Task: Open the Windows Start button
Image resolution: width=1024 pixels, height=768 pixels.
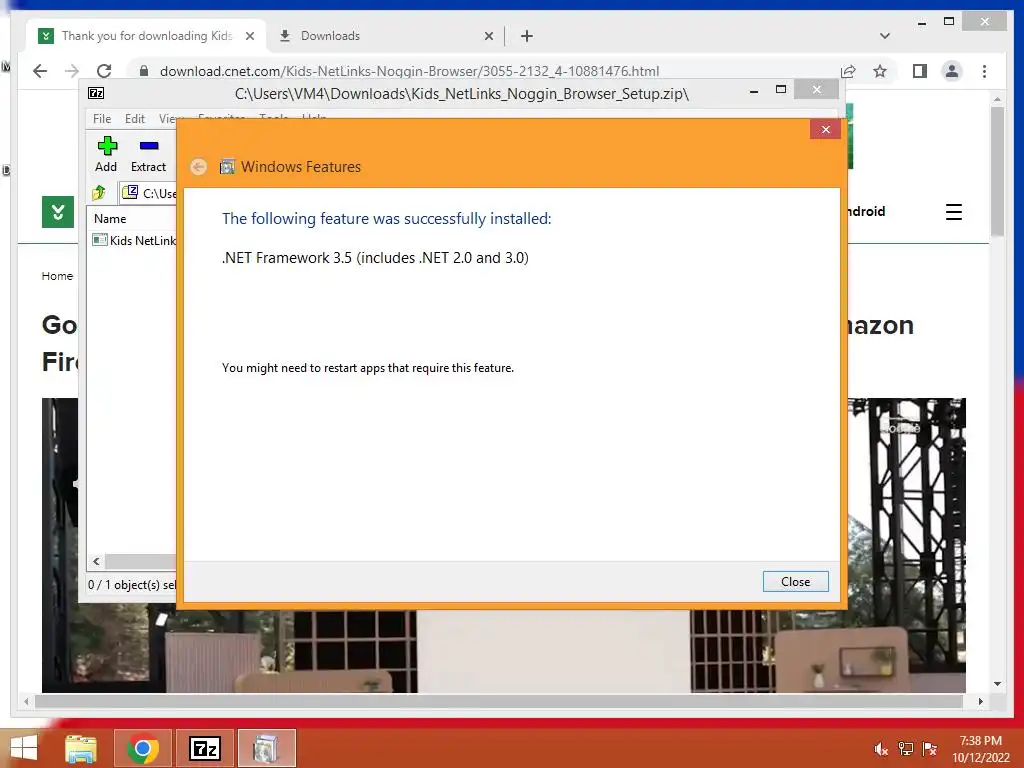Action: coord(24,748)
